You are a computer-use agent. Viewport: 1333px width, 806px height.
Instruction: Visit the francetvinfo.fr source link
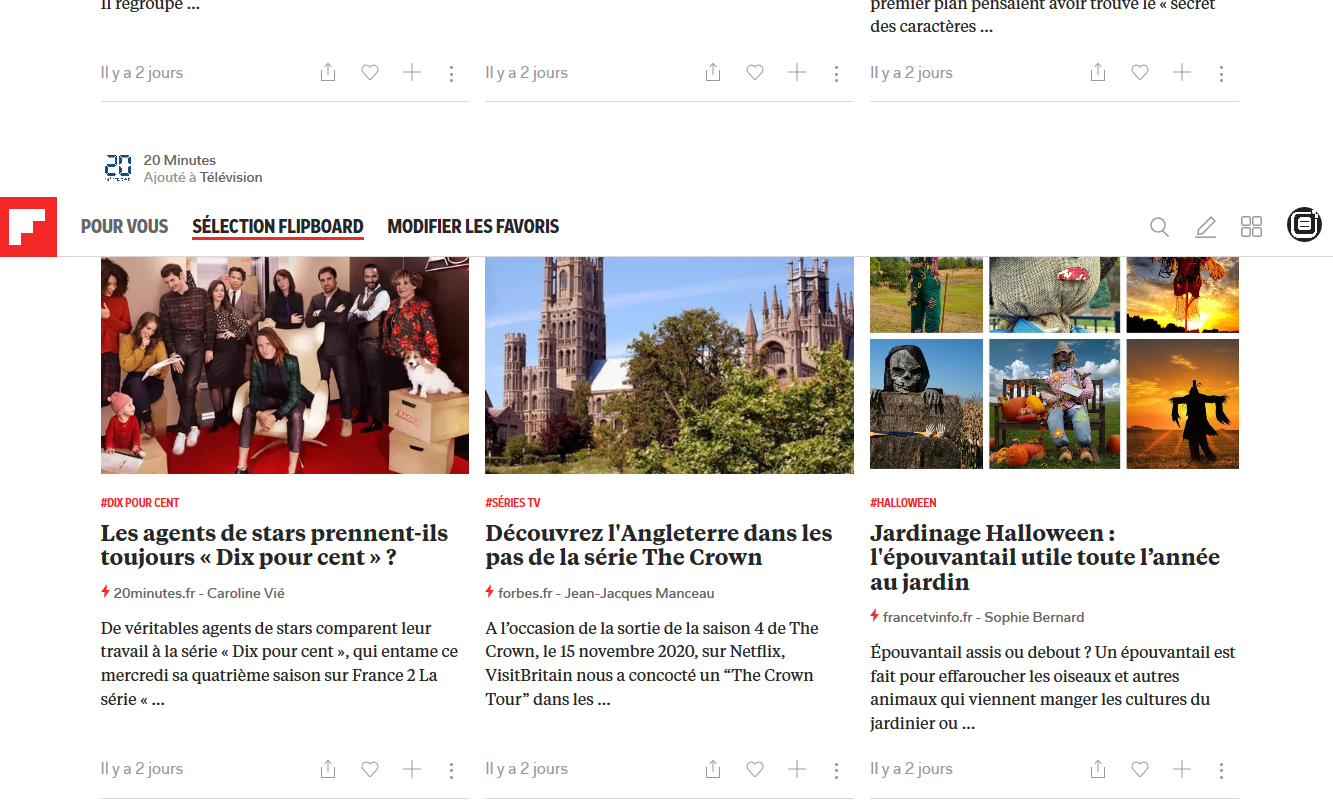(x=926, y=617)
